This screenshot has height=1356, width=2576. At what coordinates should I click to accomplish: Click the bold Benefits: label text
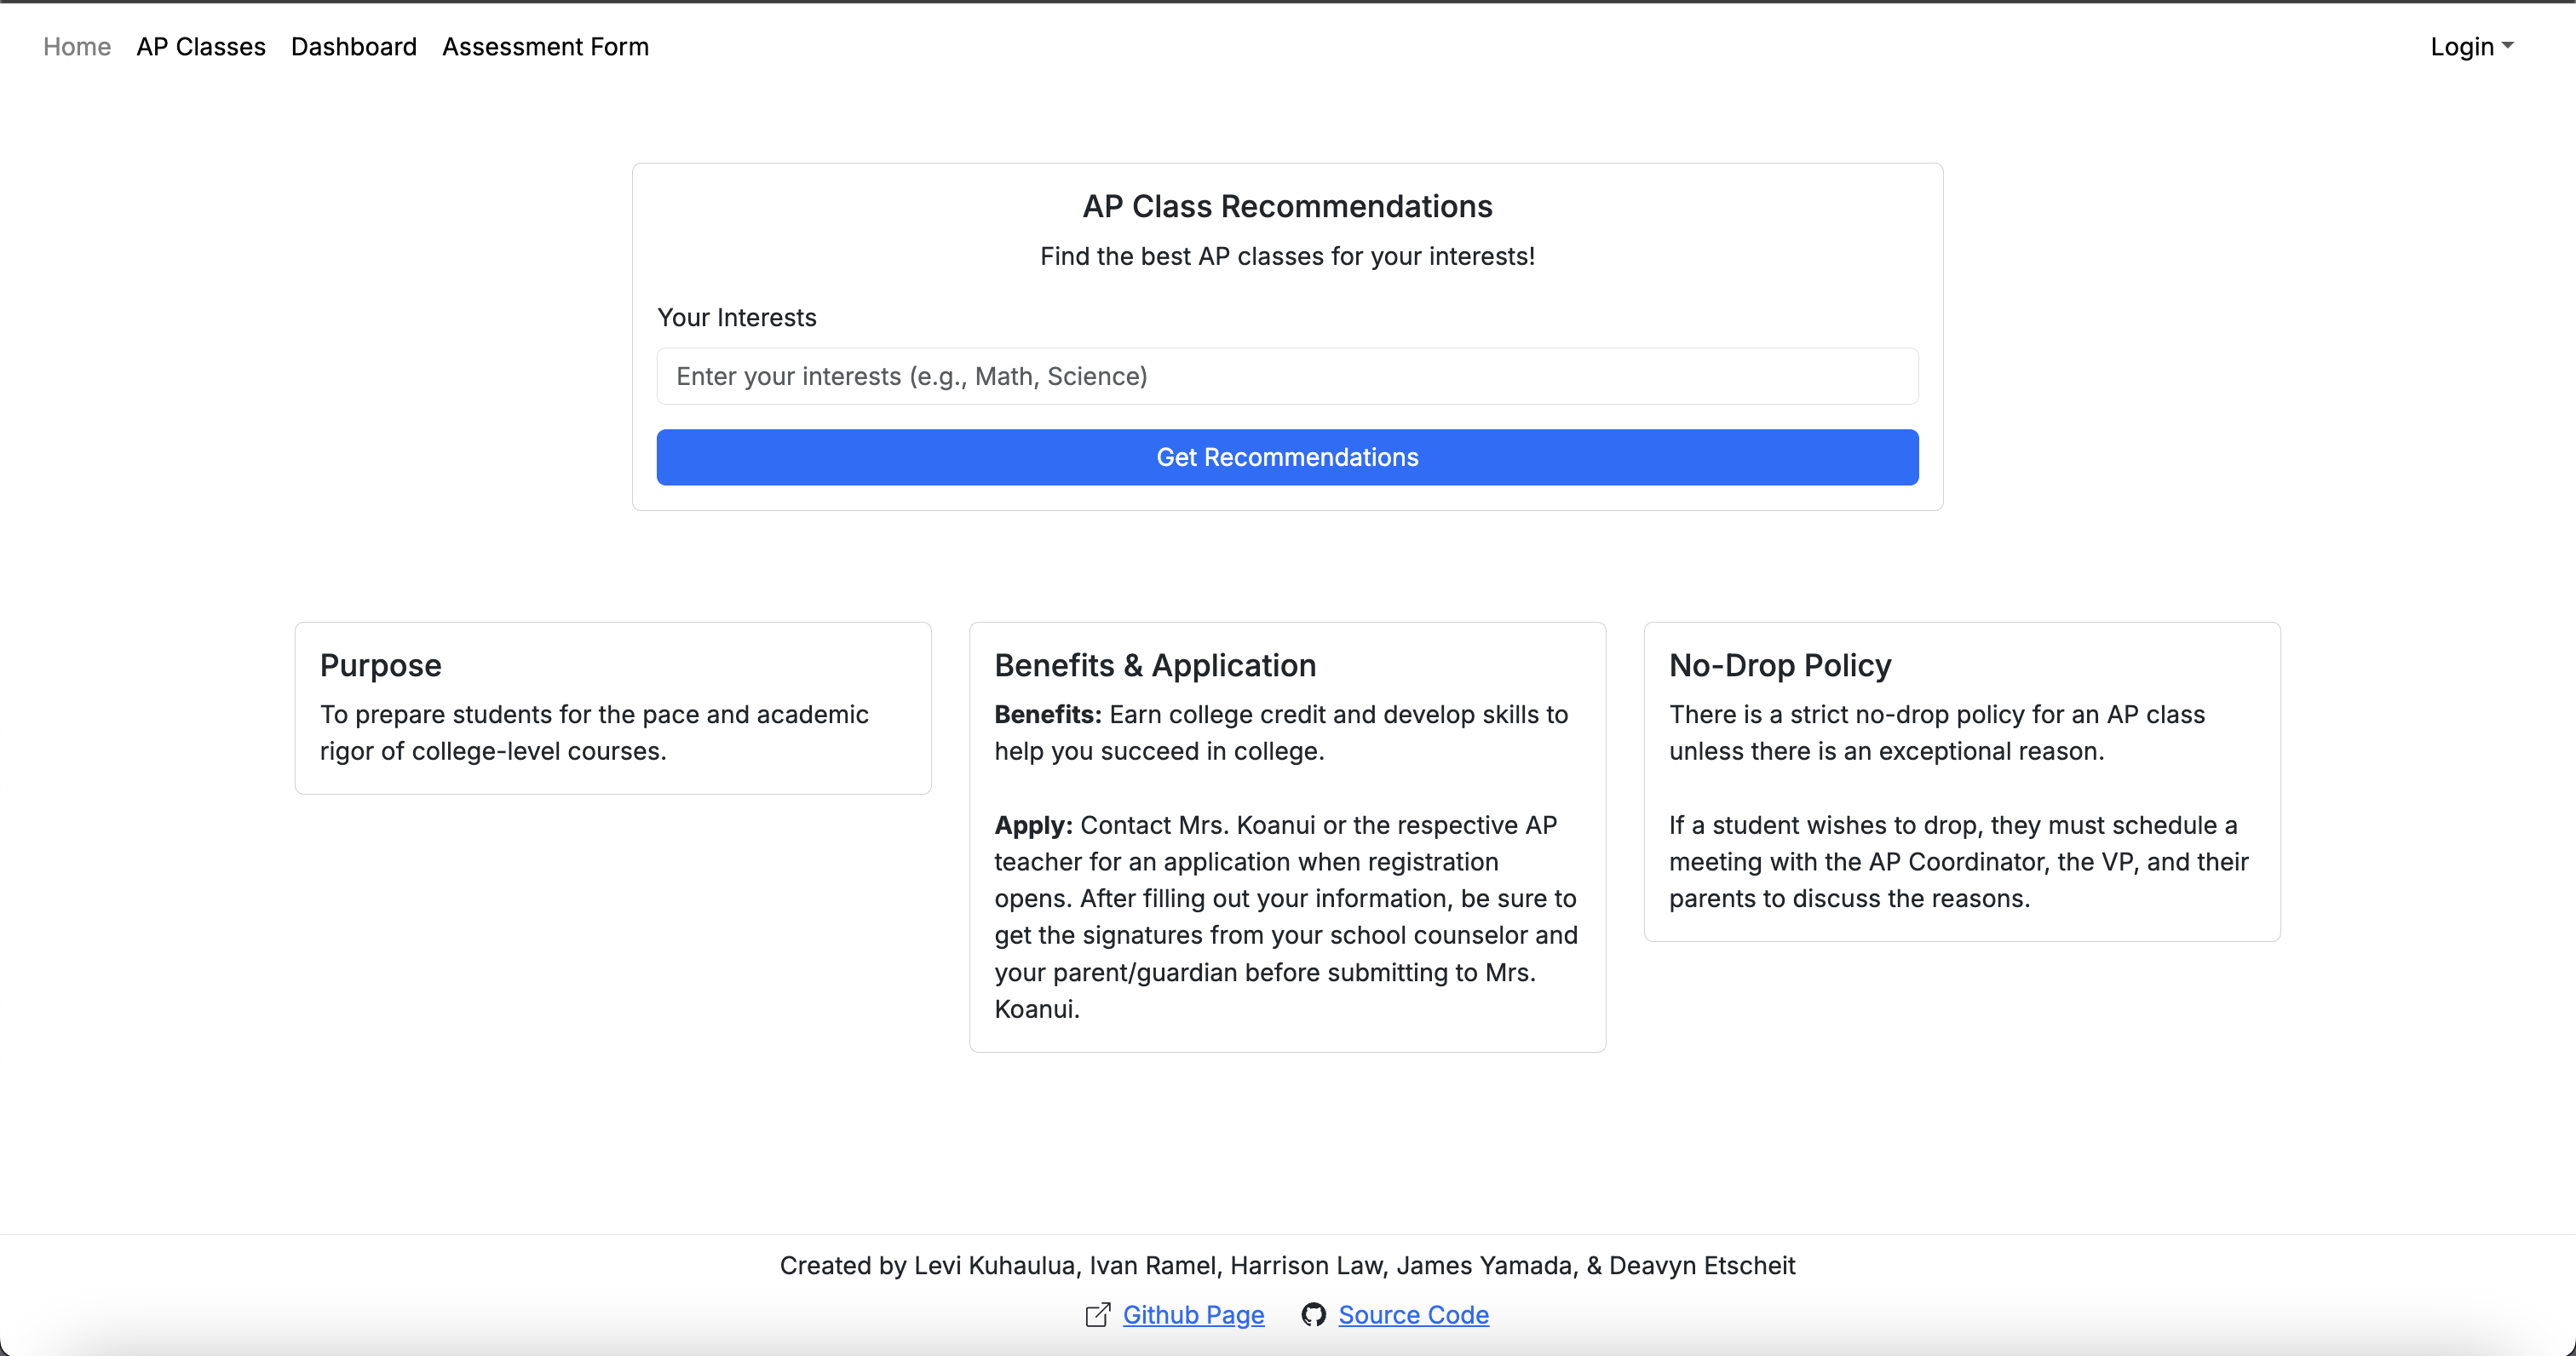[x=1047, y=715]
